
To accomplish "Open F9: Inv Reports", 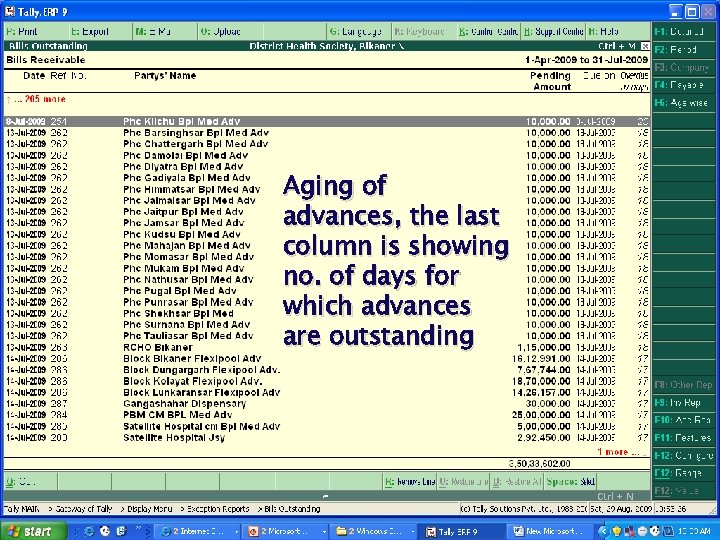I will [x=683, y=403].
